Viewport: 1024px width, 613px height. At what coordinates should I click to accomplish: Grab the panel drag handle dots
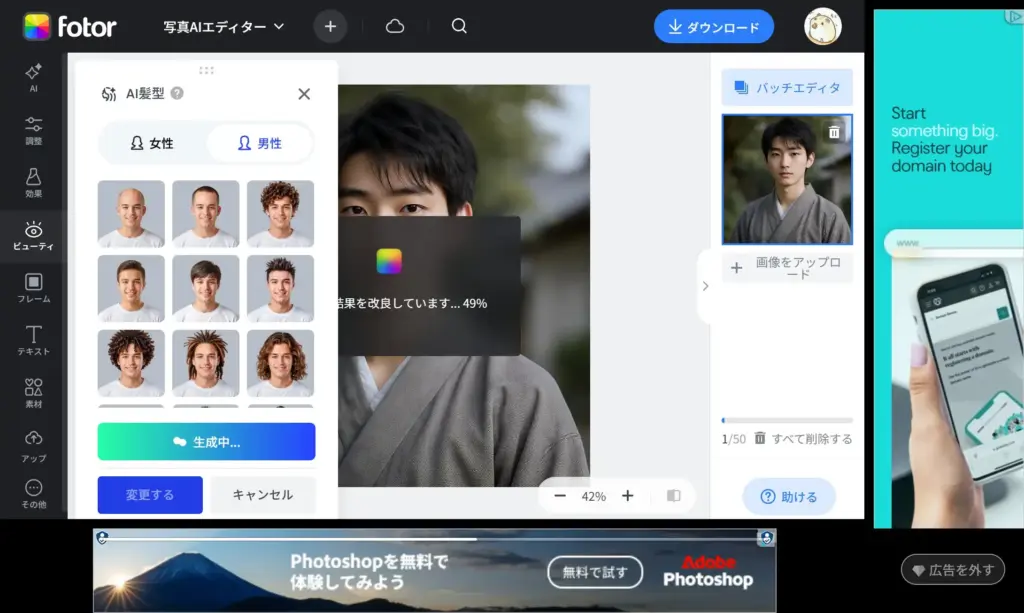pos(206,70)
